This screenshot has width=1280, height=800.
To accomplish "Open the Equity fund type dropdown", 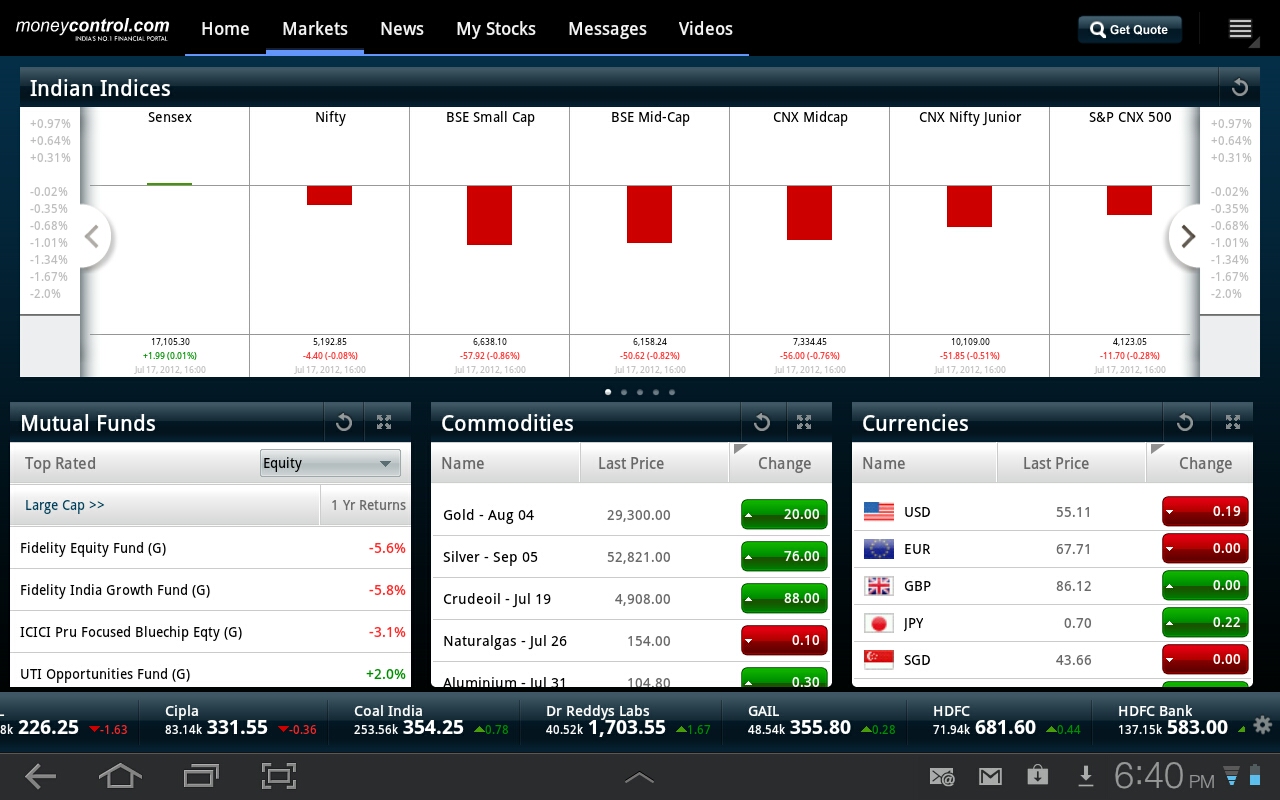I will (330, 463).
